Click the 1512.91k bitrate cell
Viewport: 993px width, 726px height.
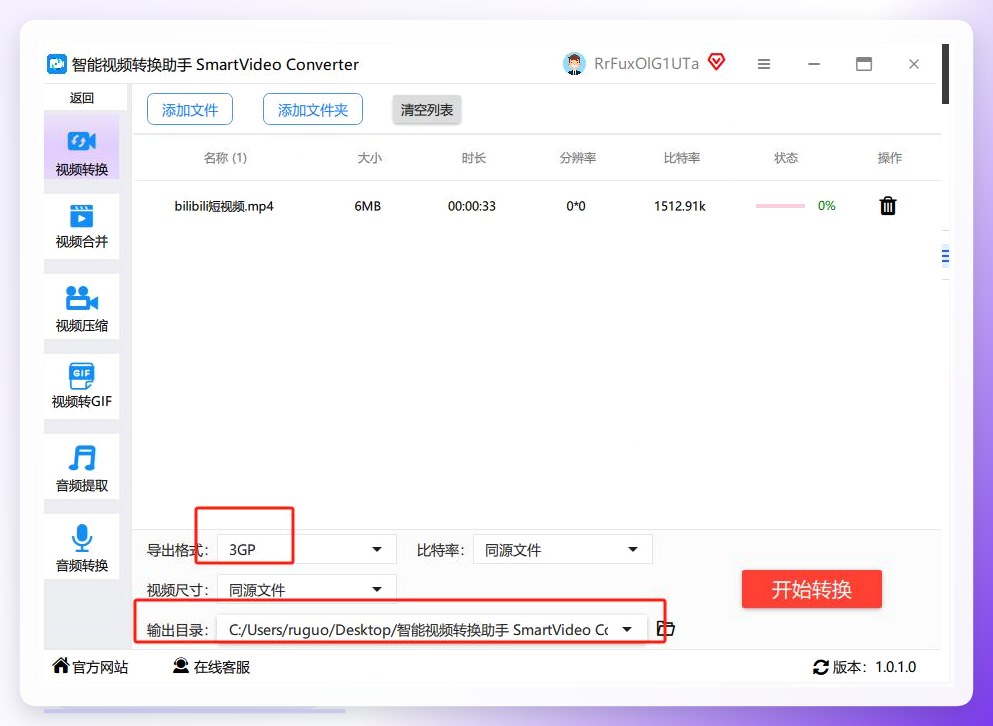click(x=680, y=206)
